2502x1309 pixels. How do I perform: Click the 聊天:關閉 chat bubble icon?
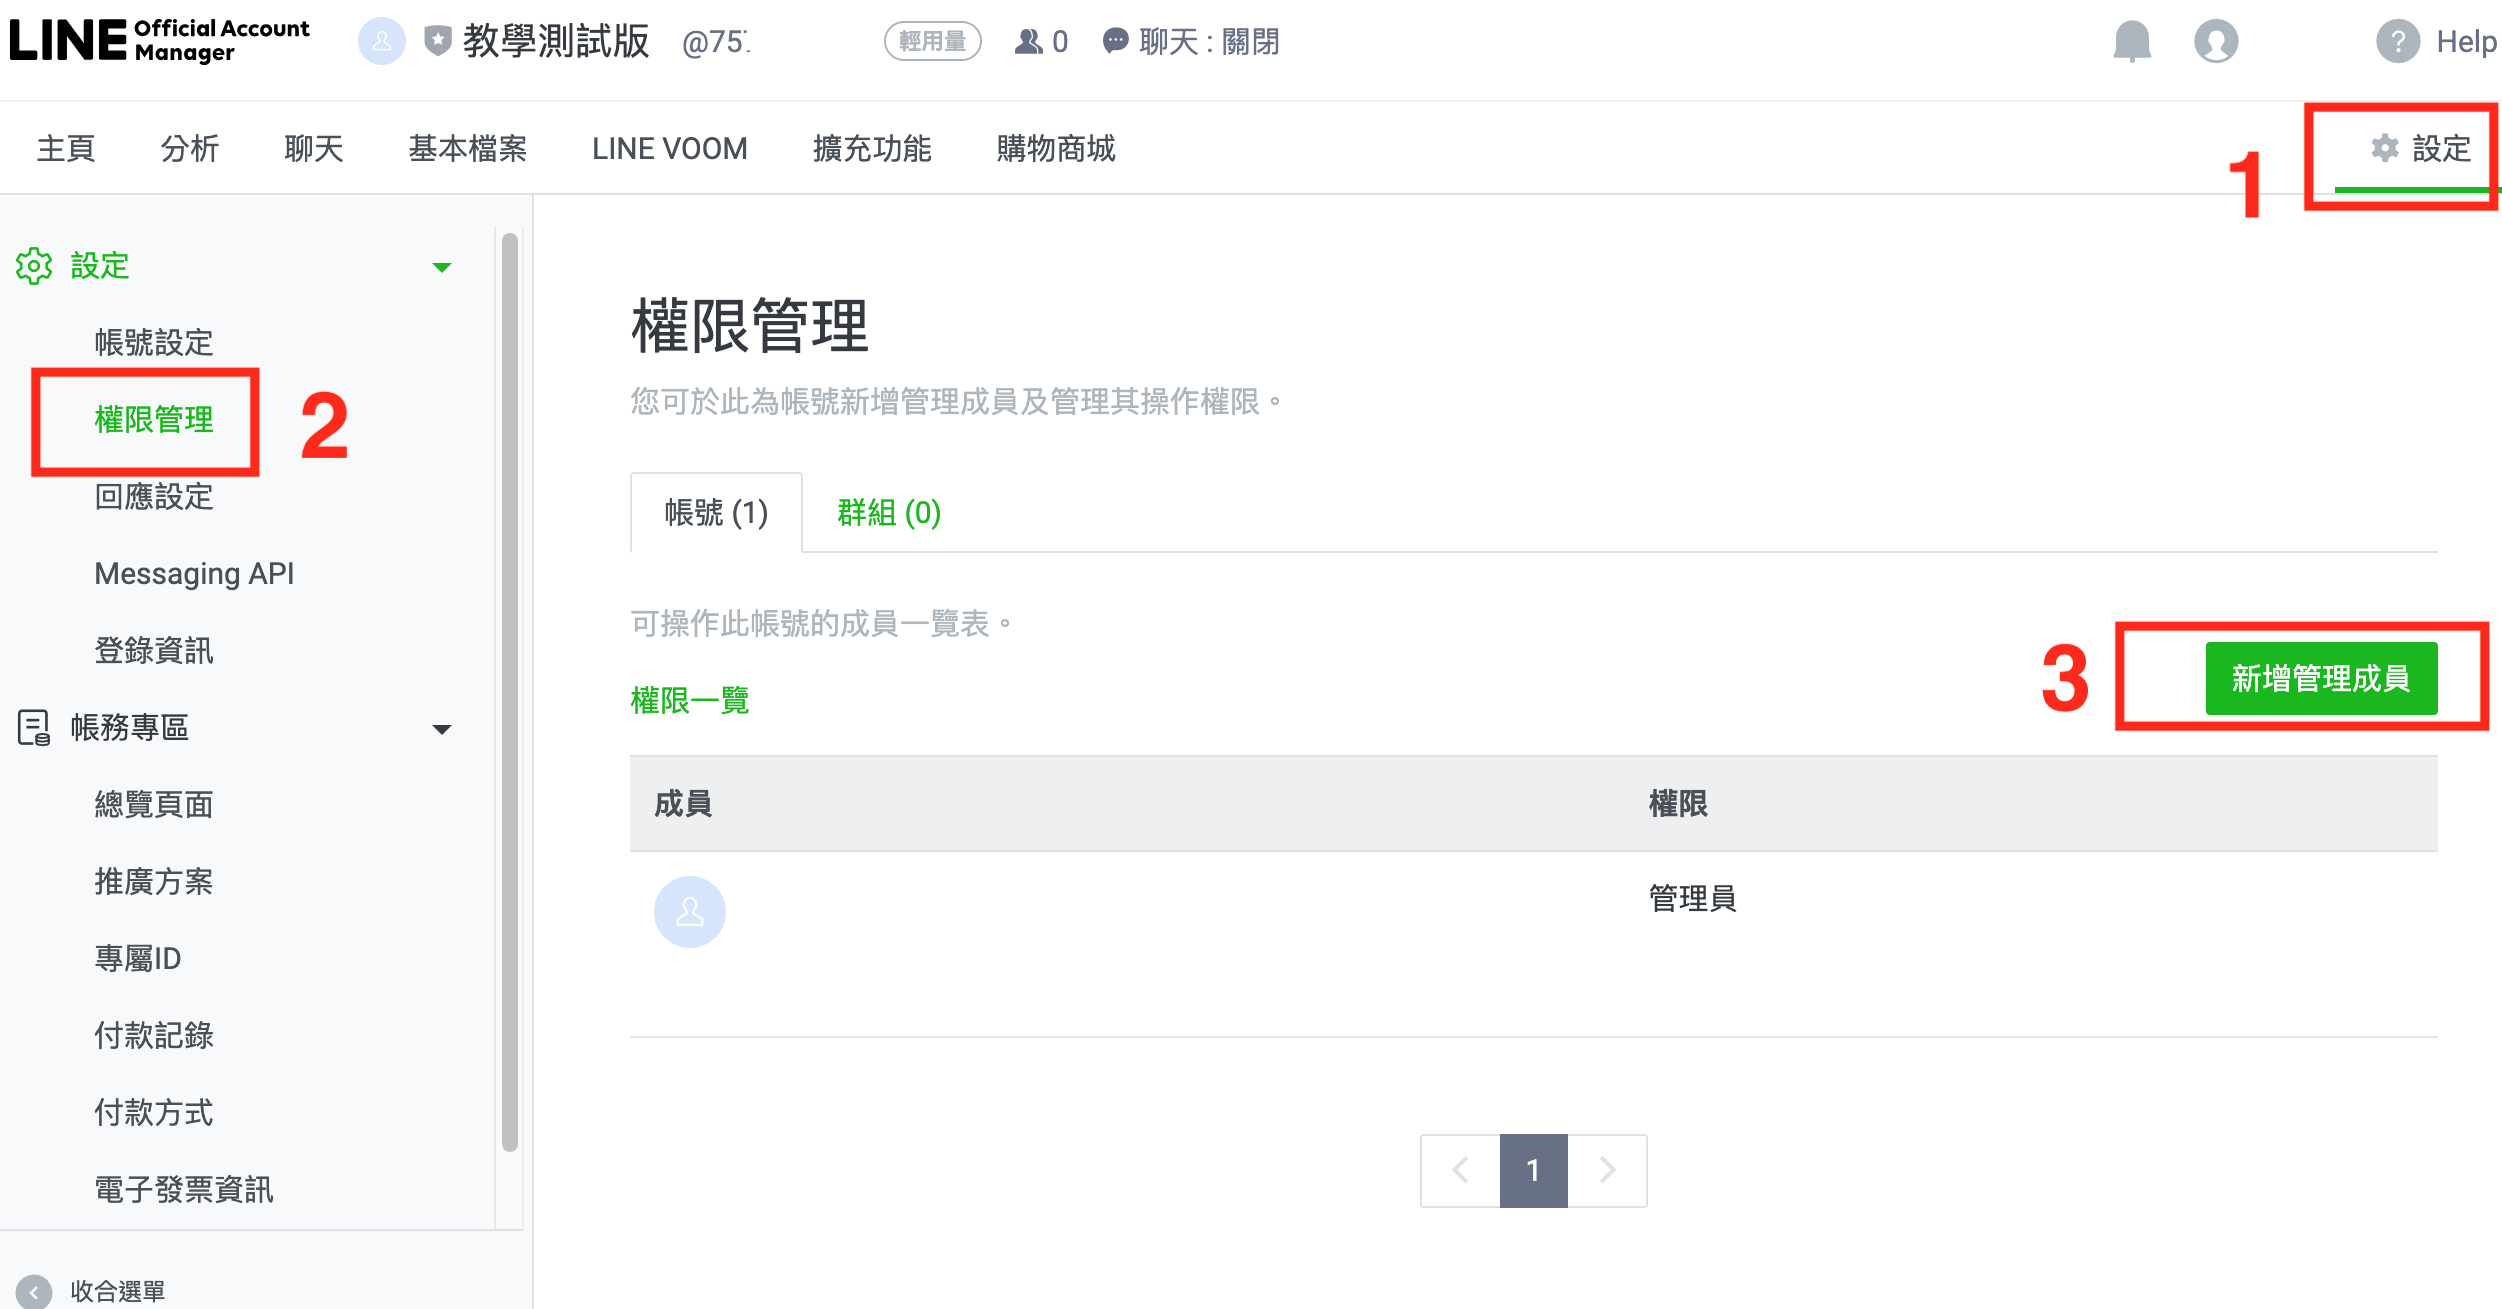pyautogui.click(x=1114, y=42)
